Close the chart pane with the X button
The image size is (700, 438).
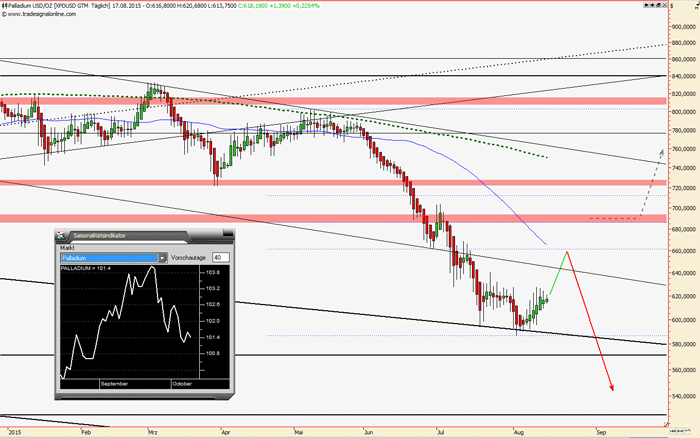point(663,6)
